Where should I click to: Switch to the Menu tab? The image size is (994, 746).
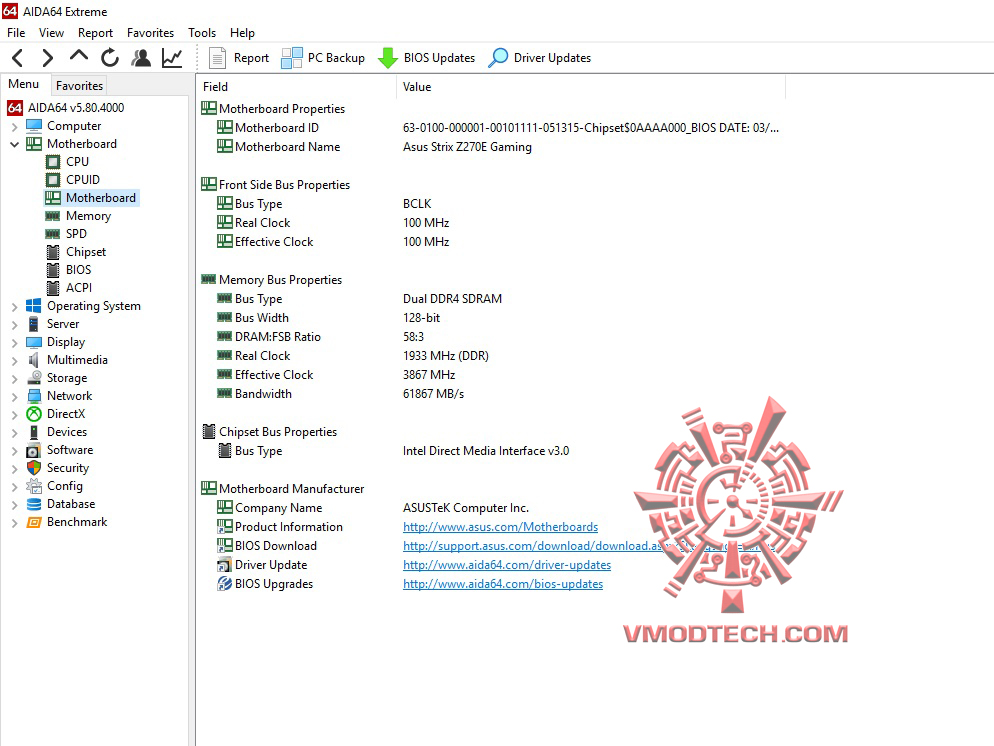pos(24,84)
